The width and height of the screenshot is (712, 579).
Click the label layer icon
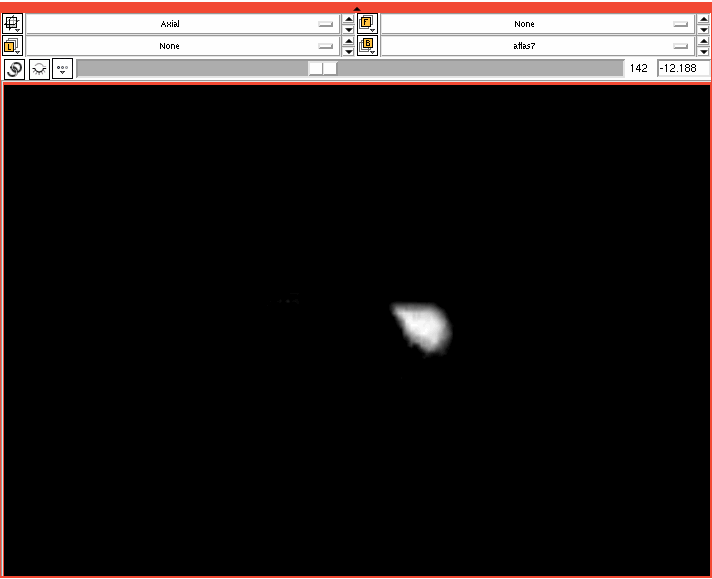14,46
